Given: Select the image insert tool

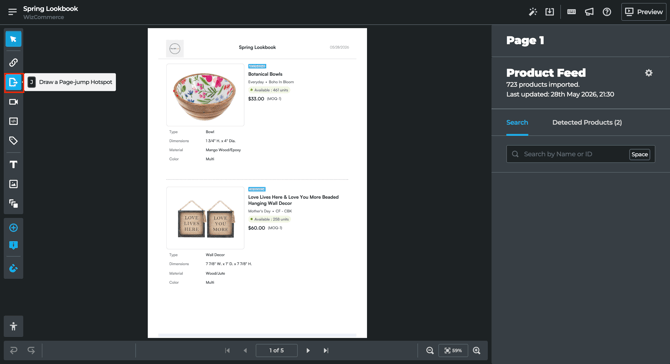Looking at the screenshot, I should pyautogui.click(x=13, y=184).
